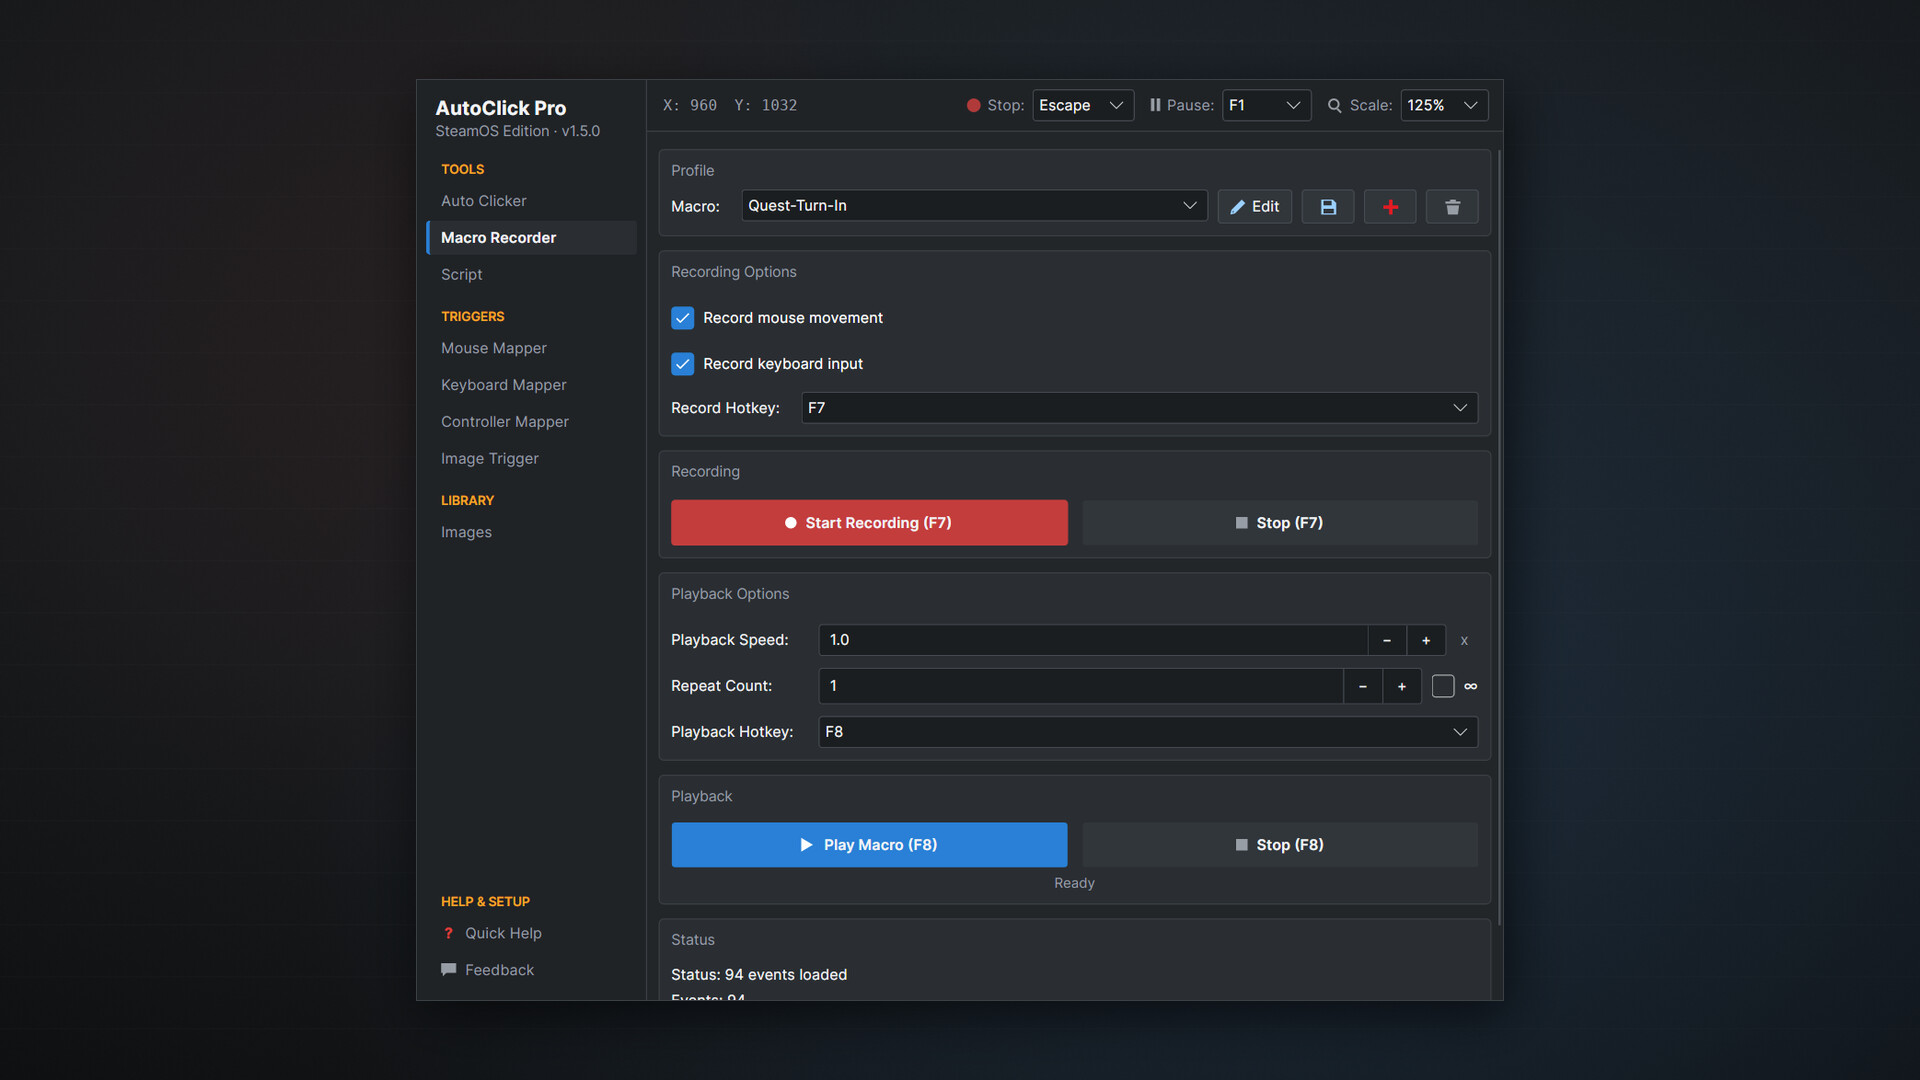The image size is (1920, 1080).
Task: Save the macro profile with the floppy disk icon
Action: click(x=1328, y=207)
